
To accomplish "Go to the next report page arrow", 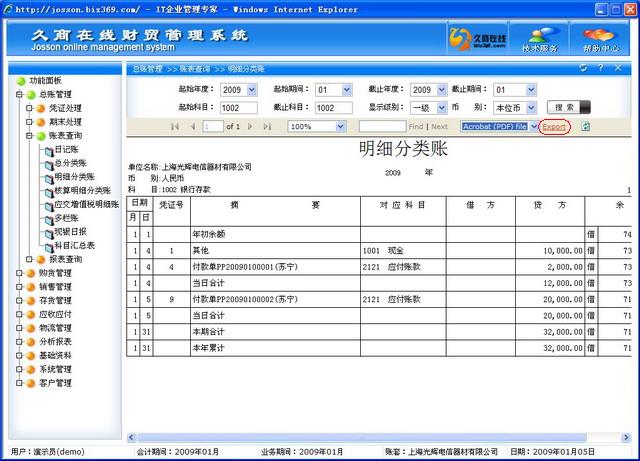I will [x=250, y=127].
